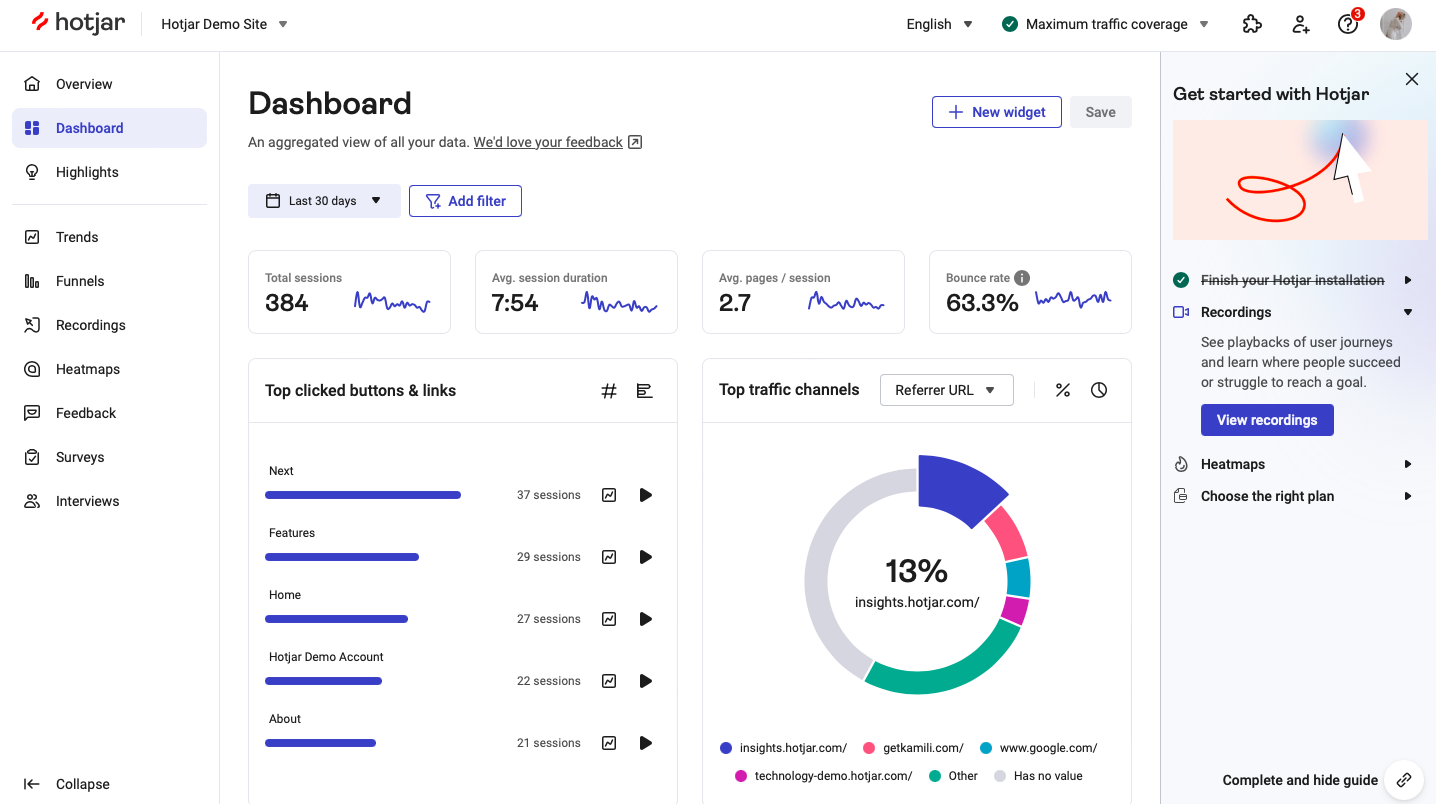Copy guide link icon at bottom right
The image size is (1436, 804).
pyautogui.click(x=1404, y=780)
